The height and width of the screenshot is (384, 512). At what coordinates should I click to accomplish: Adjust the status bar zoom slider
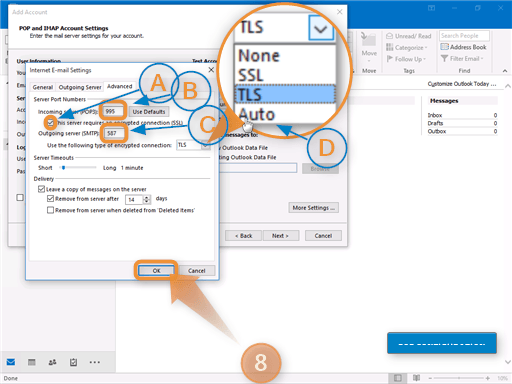(459, 378)
